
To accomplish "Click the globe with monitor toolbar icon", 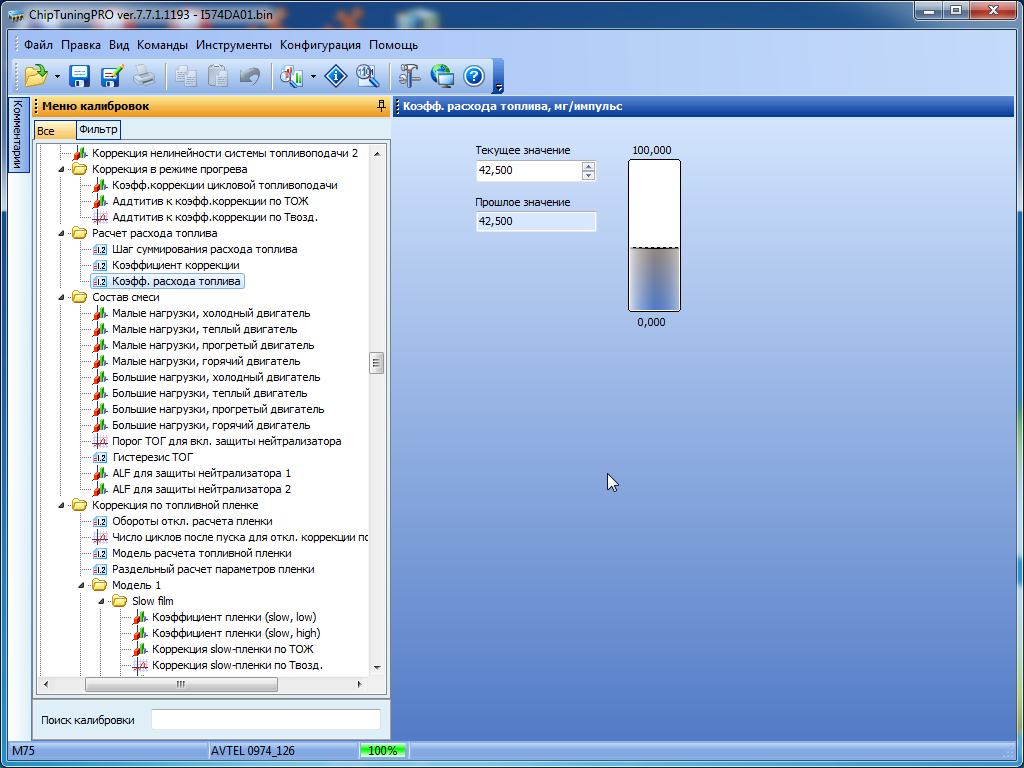I will coord(442,76).
